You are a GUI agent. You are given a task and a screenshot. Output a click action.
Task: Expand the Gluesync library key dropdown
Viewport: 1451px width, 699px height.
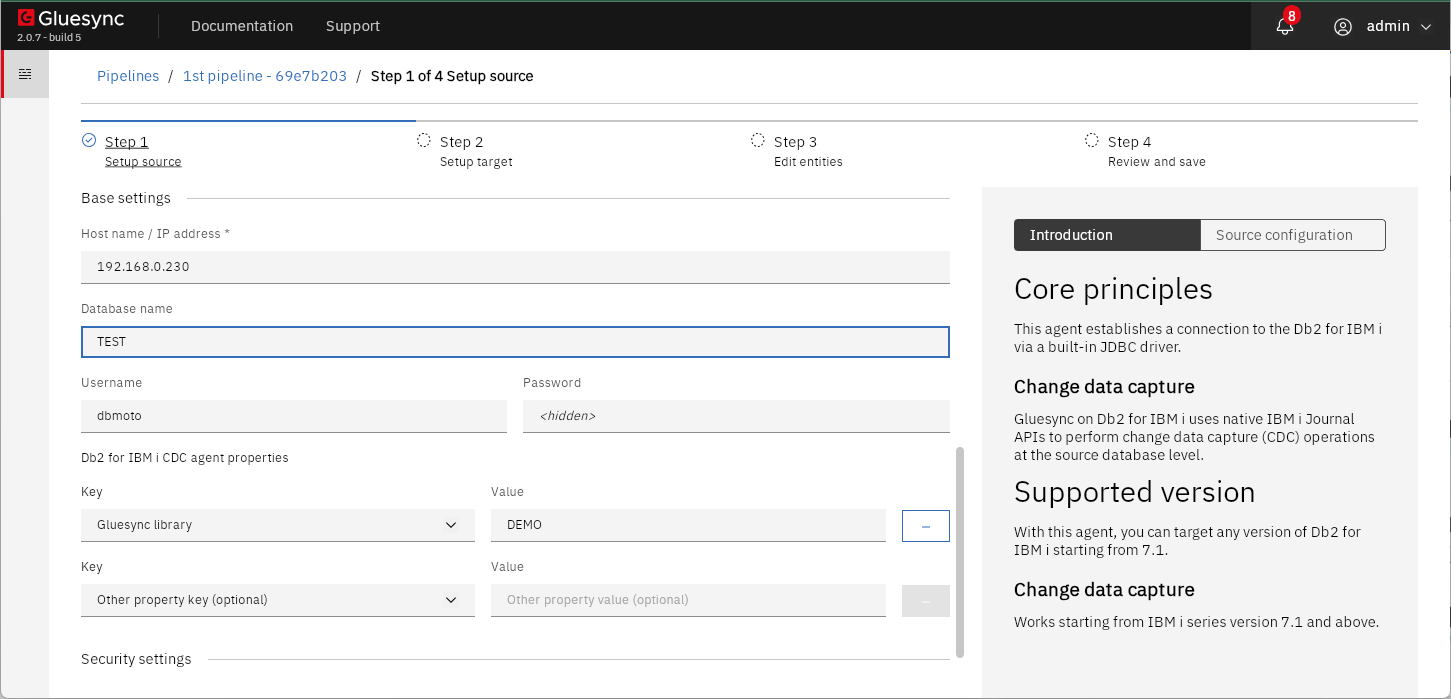(450, 525)
